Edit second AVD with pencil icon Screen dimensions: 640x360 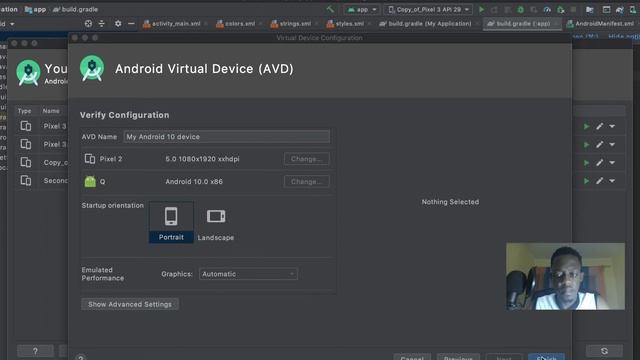pyautogui.click(x=600, y=144)
